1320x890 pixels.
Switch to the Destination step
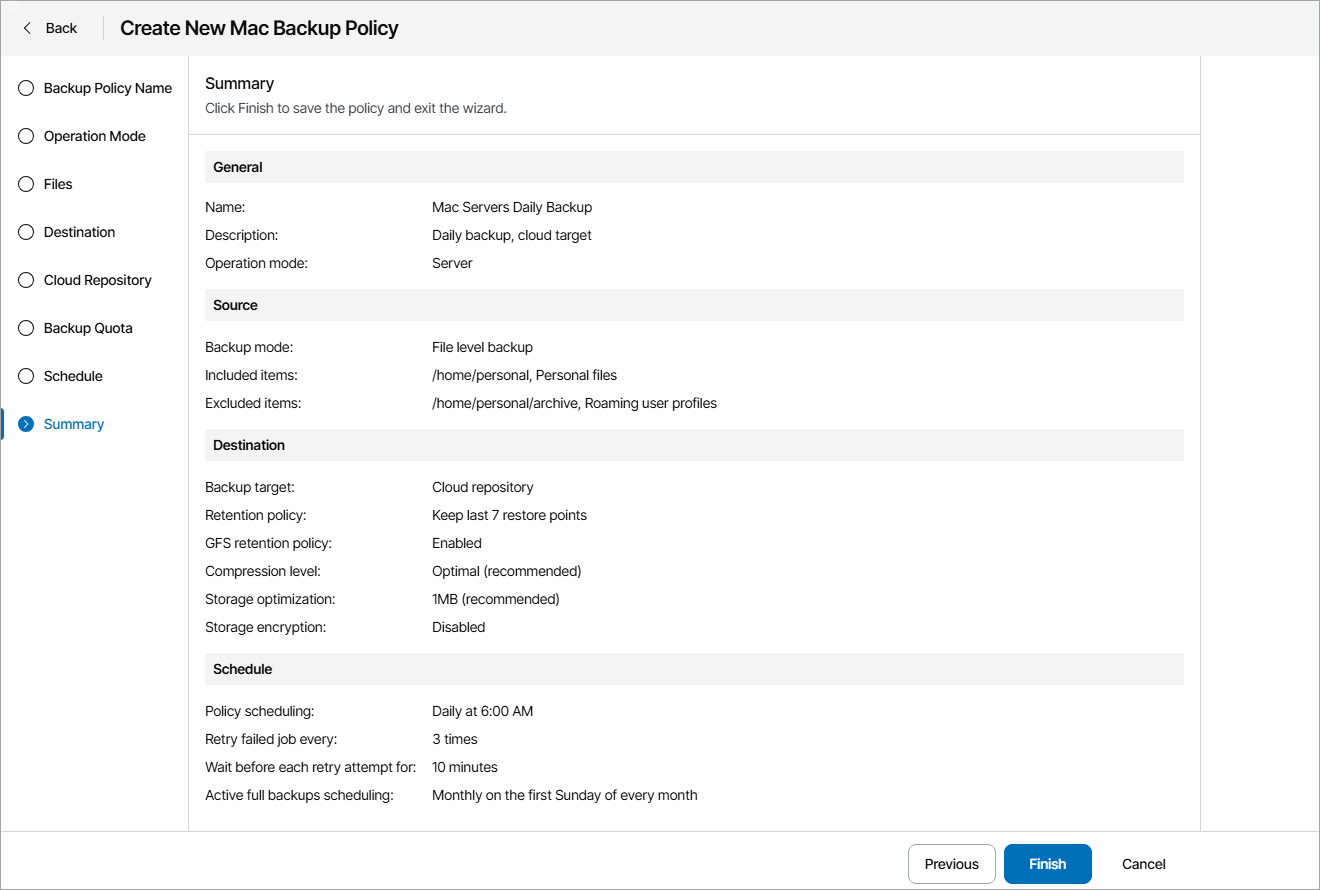click(x=80, y=232)
